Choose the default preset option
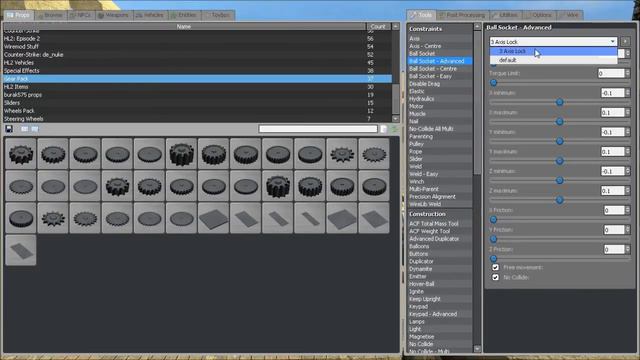Image resolution: width=640 pixels, height=360 pixels. (553, 60)
